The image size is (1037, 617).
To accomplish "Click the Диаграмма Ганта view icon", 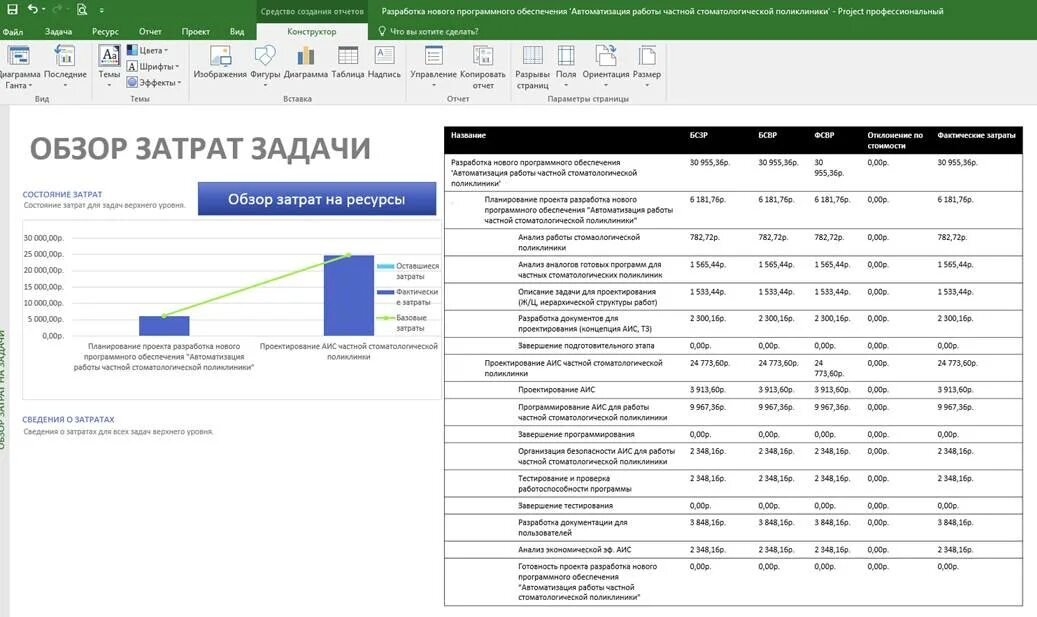I will 18,56.
